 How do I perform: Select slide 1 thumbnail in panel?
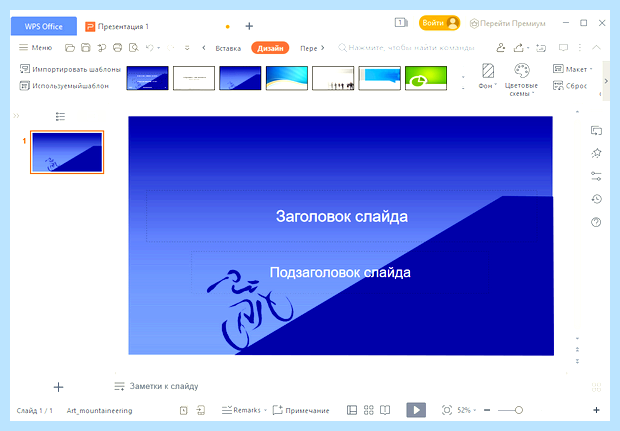pyautogui.click(x=67, y=152)
